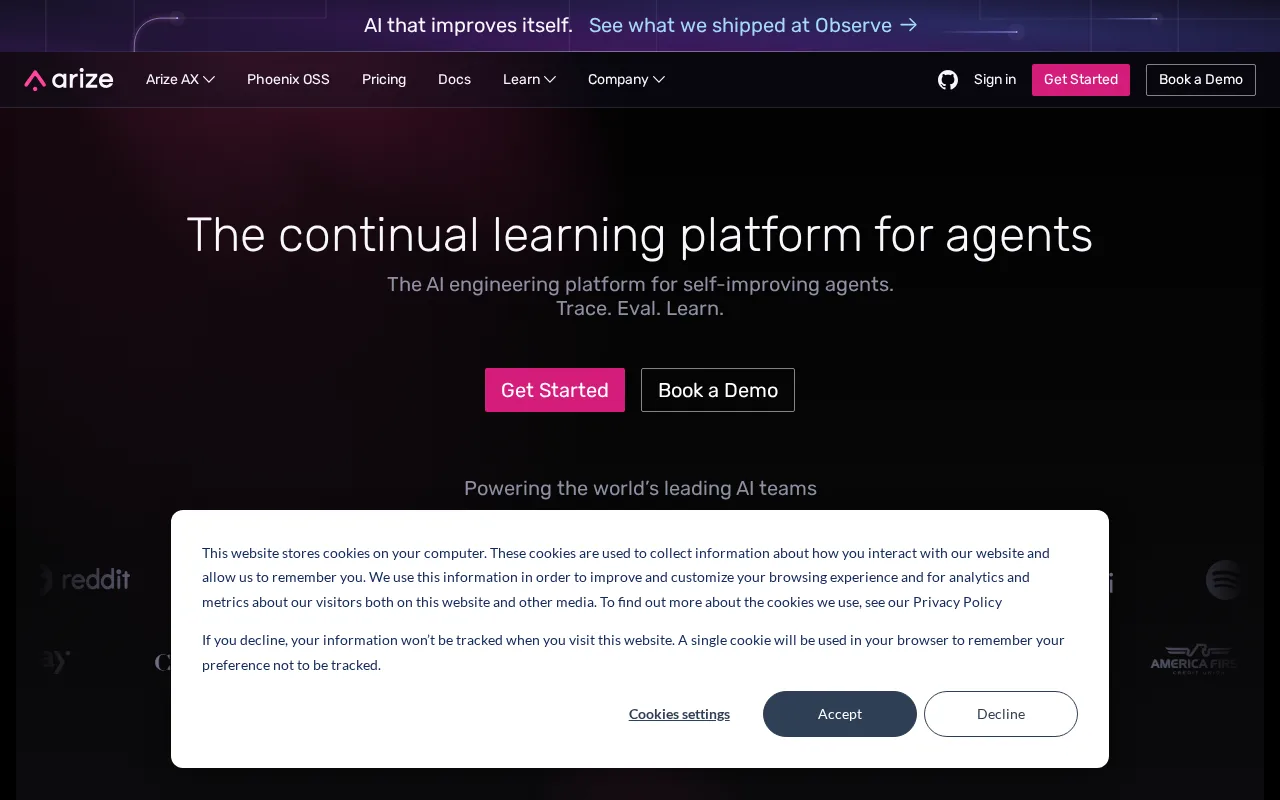
Task: Open Cookies settings
Action: click(679, 714)
